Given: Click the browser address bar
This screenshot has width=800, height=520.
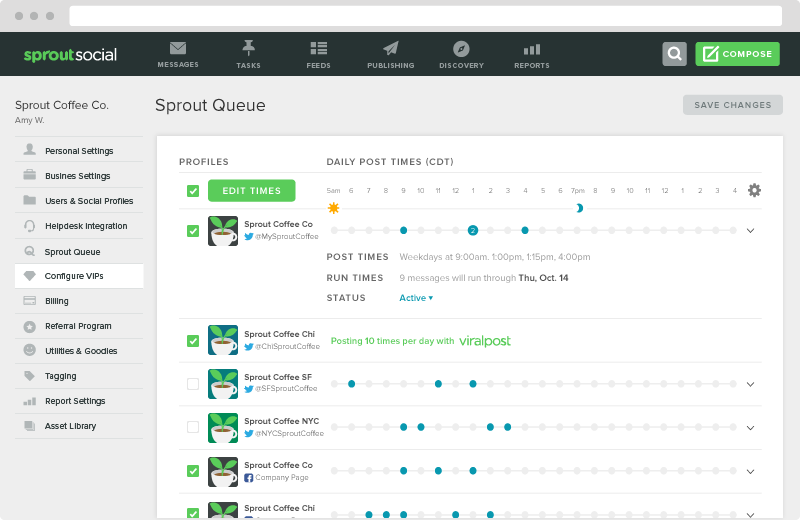Looking at the screenshot, I should [x=426, y=16].
